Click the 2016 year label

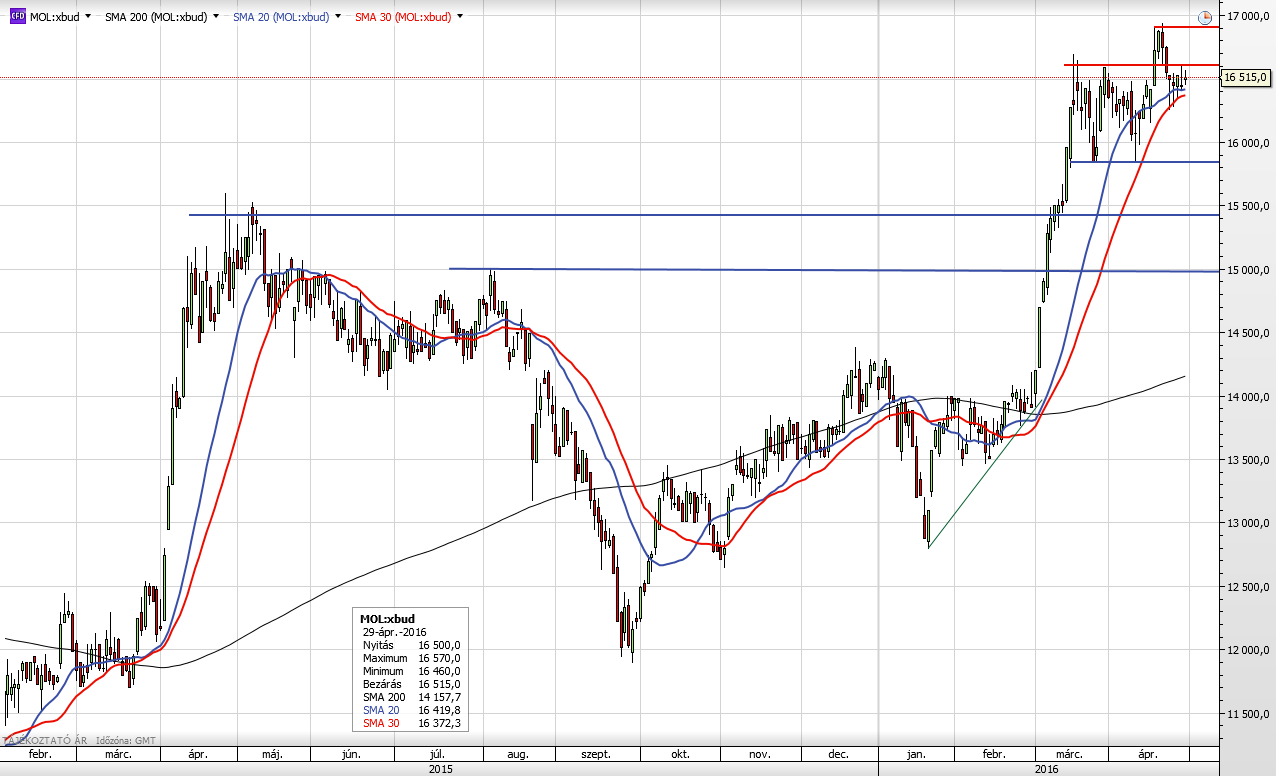1046,769
